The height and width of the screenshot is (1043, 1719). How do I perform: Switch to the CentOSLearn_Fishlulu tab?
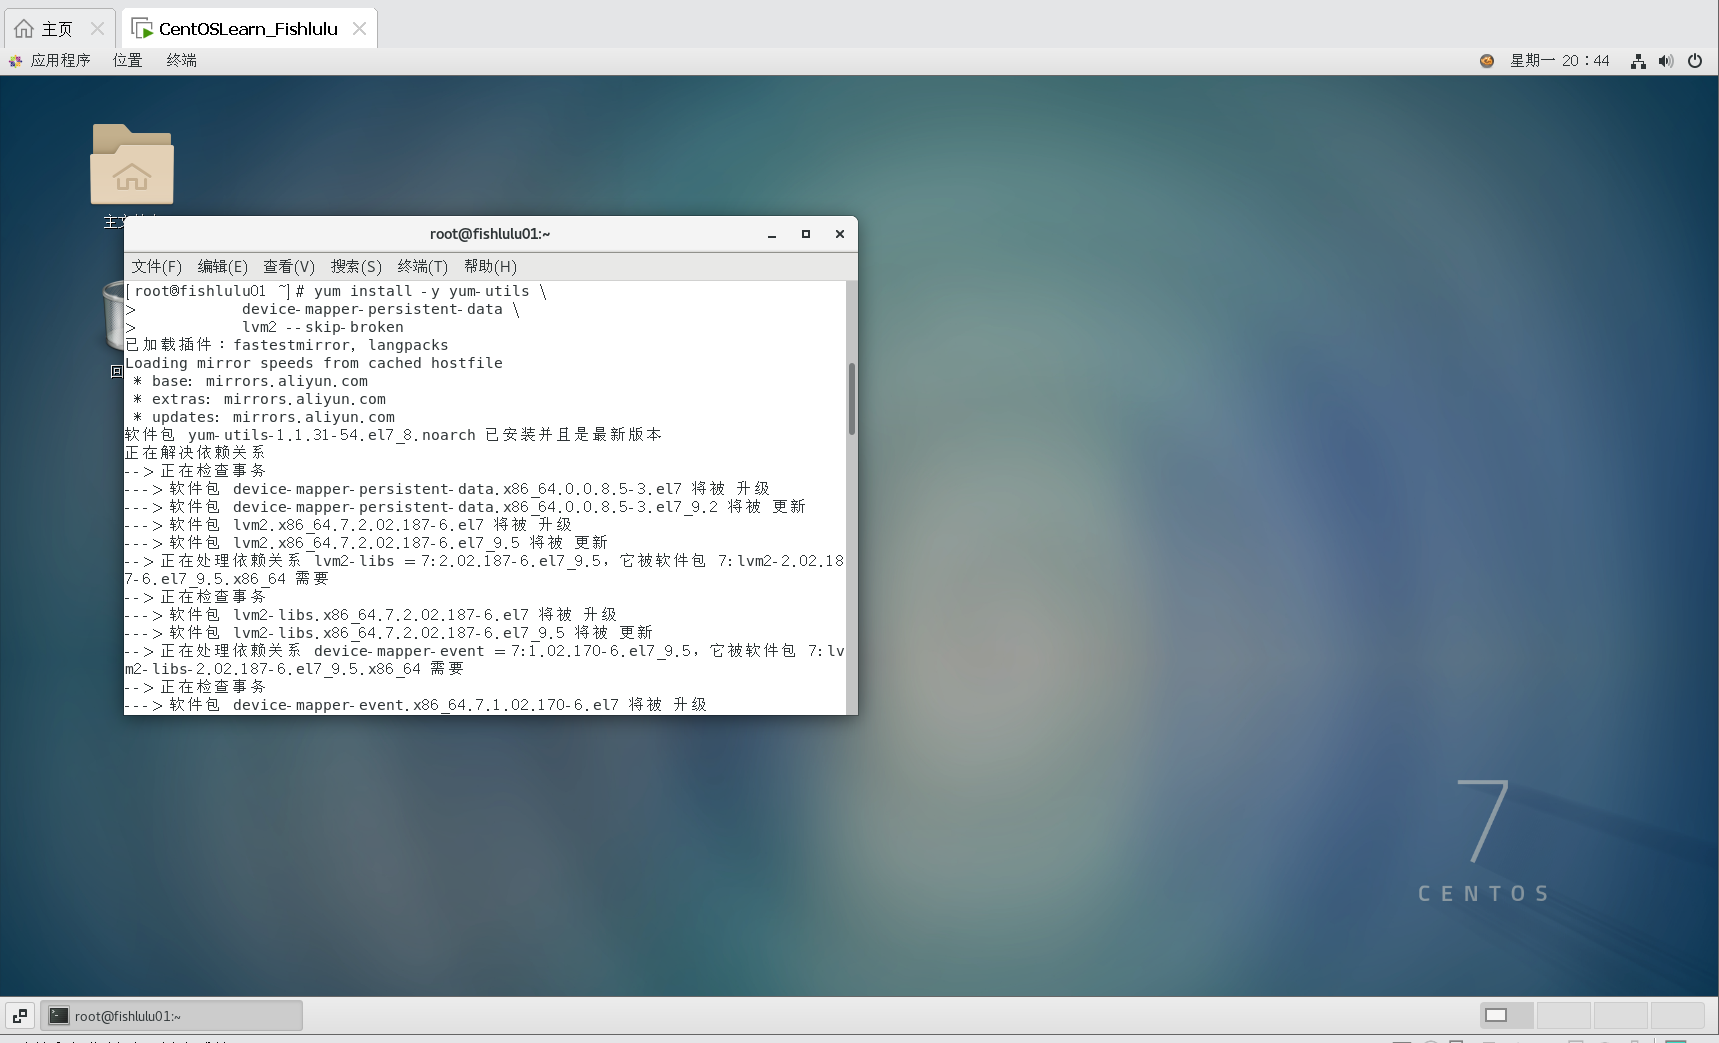248,28
